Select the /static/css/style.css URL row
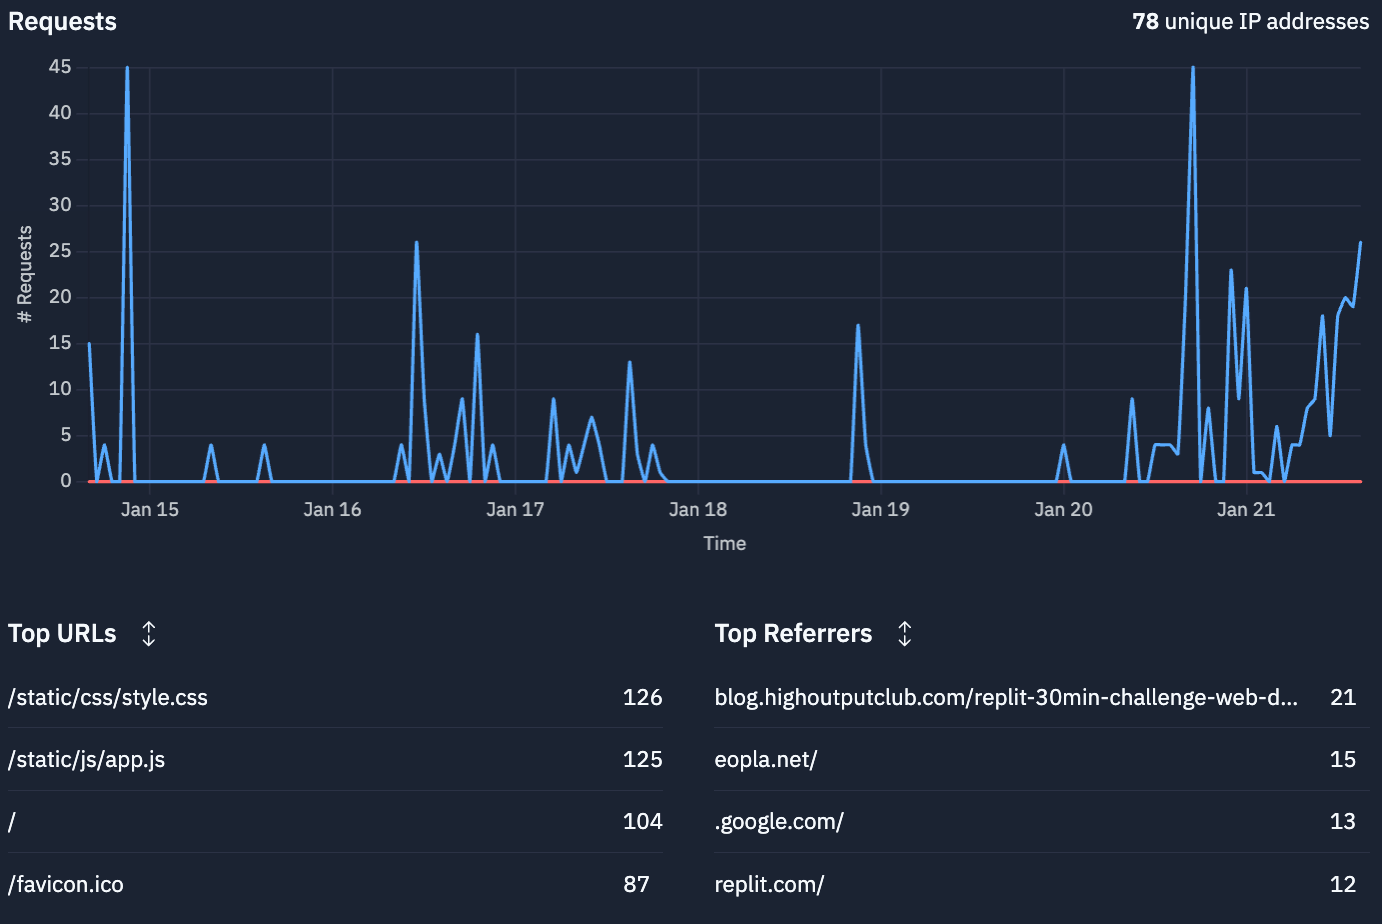This screenshot has height=924, width=1382. 335,697
